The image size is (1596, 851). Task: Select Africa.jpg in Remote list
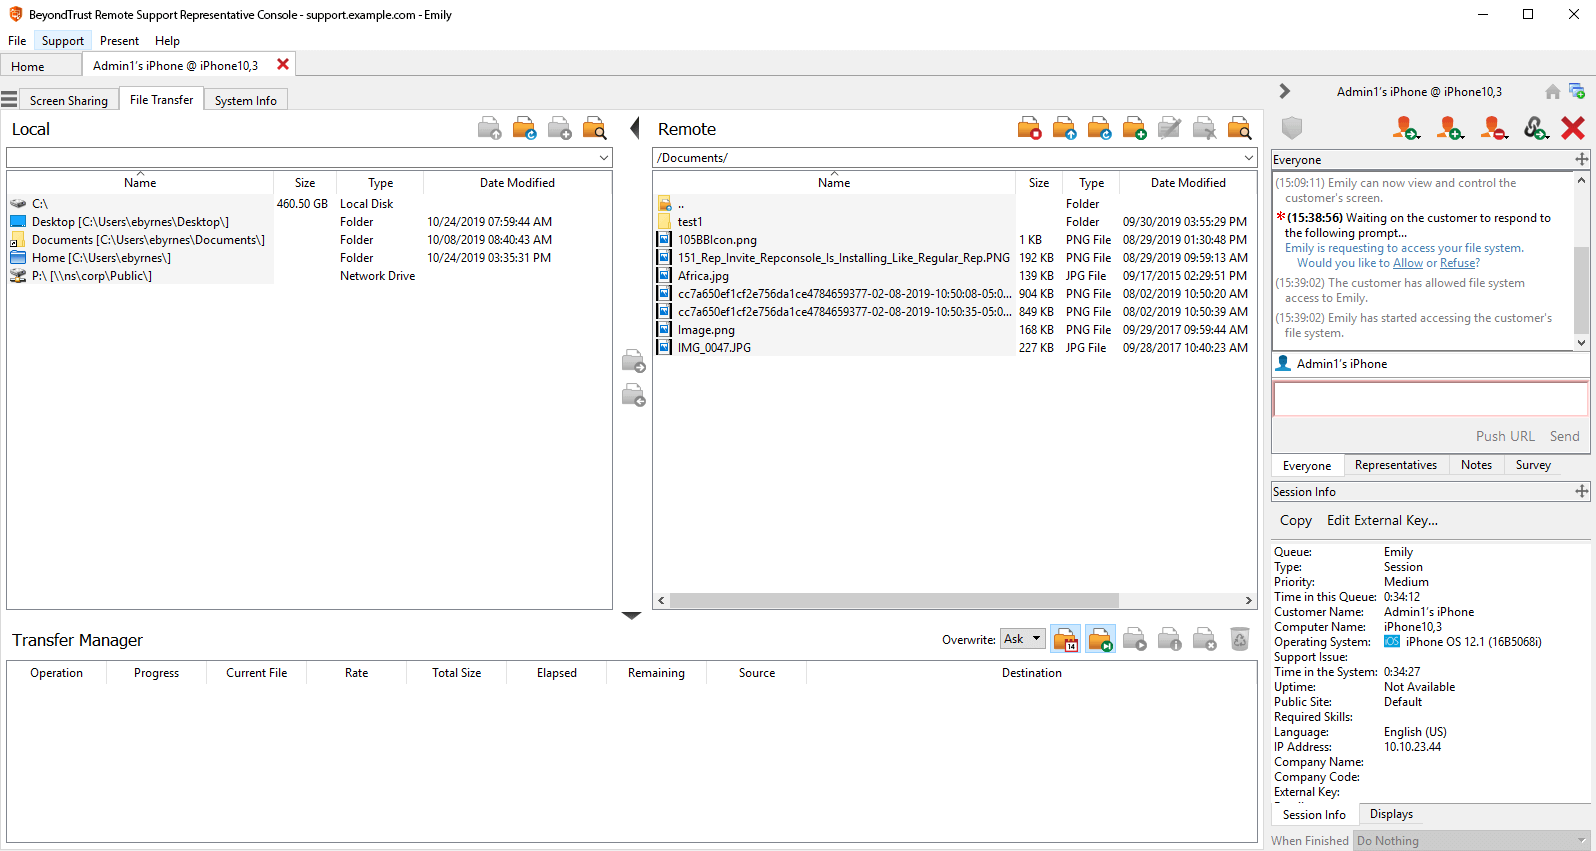pos(703,276)
